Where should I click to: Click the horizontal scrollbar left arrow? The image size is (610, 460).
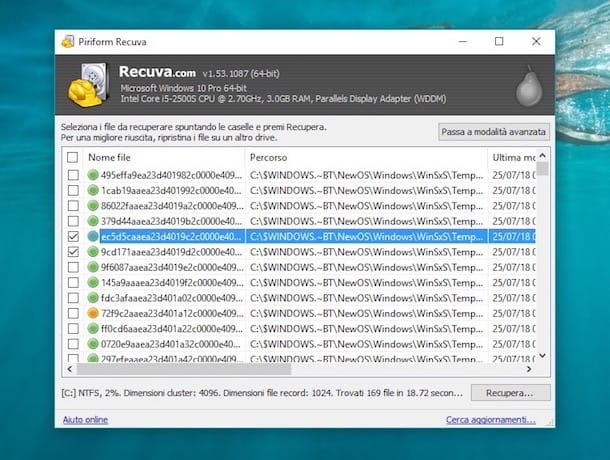point(70,369)
